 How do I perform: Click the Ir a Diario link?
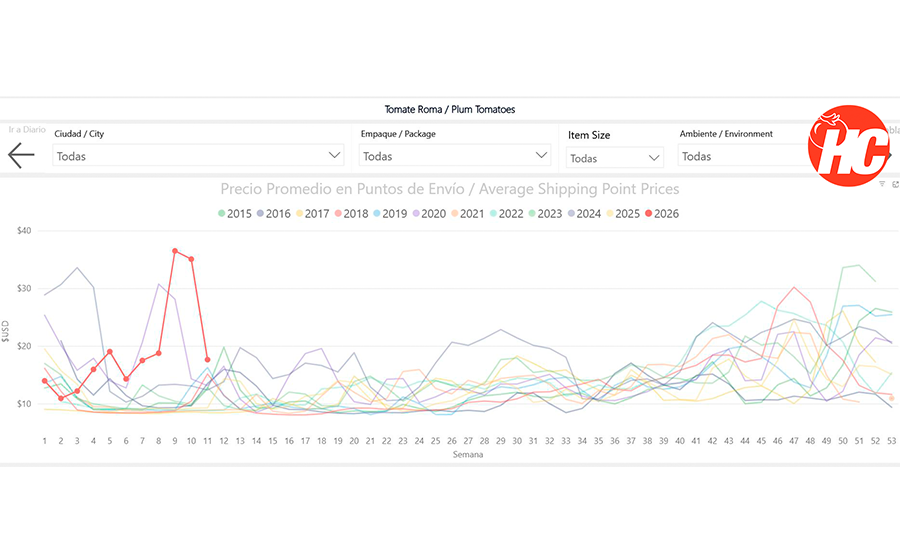coord(27,129)
